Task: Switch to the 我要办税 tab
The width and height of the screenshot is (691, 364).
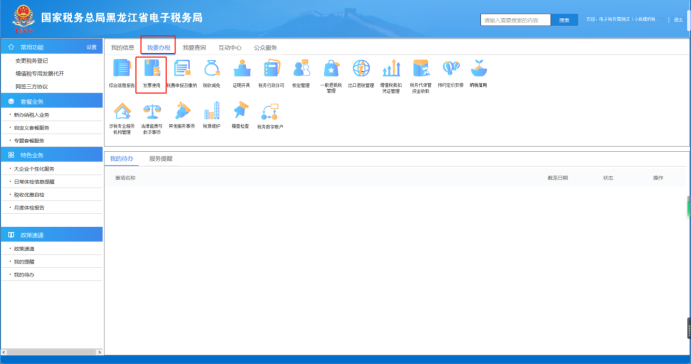Action: pyautogui.click(x=159, y=48)
